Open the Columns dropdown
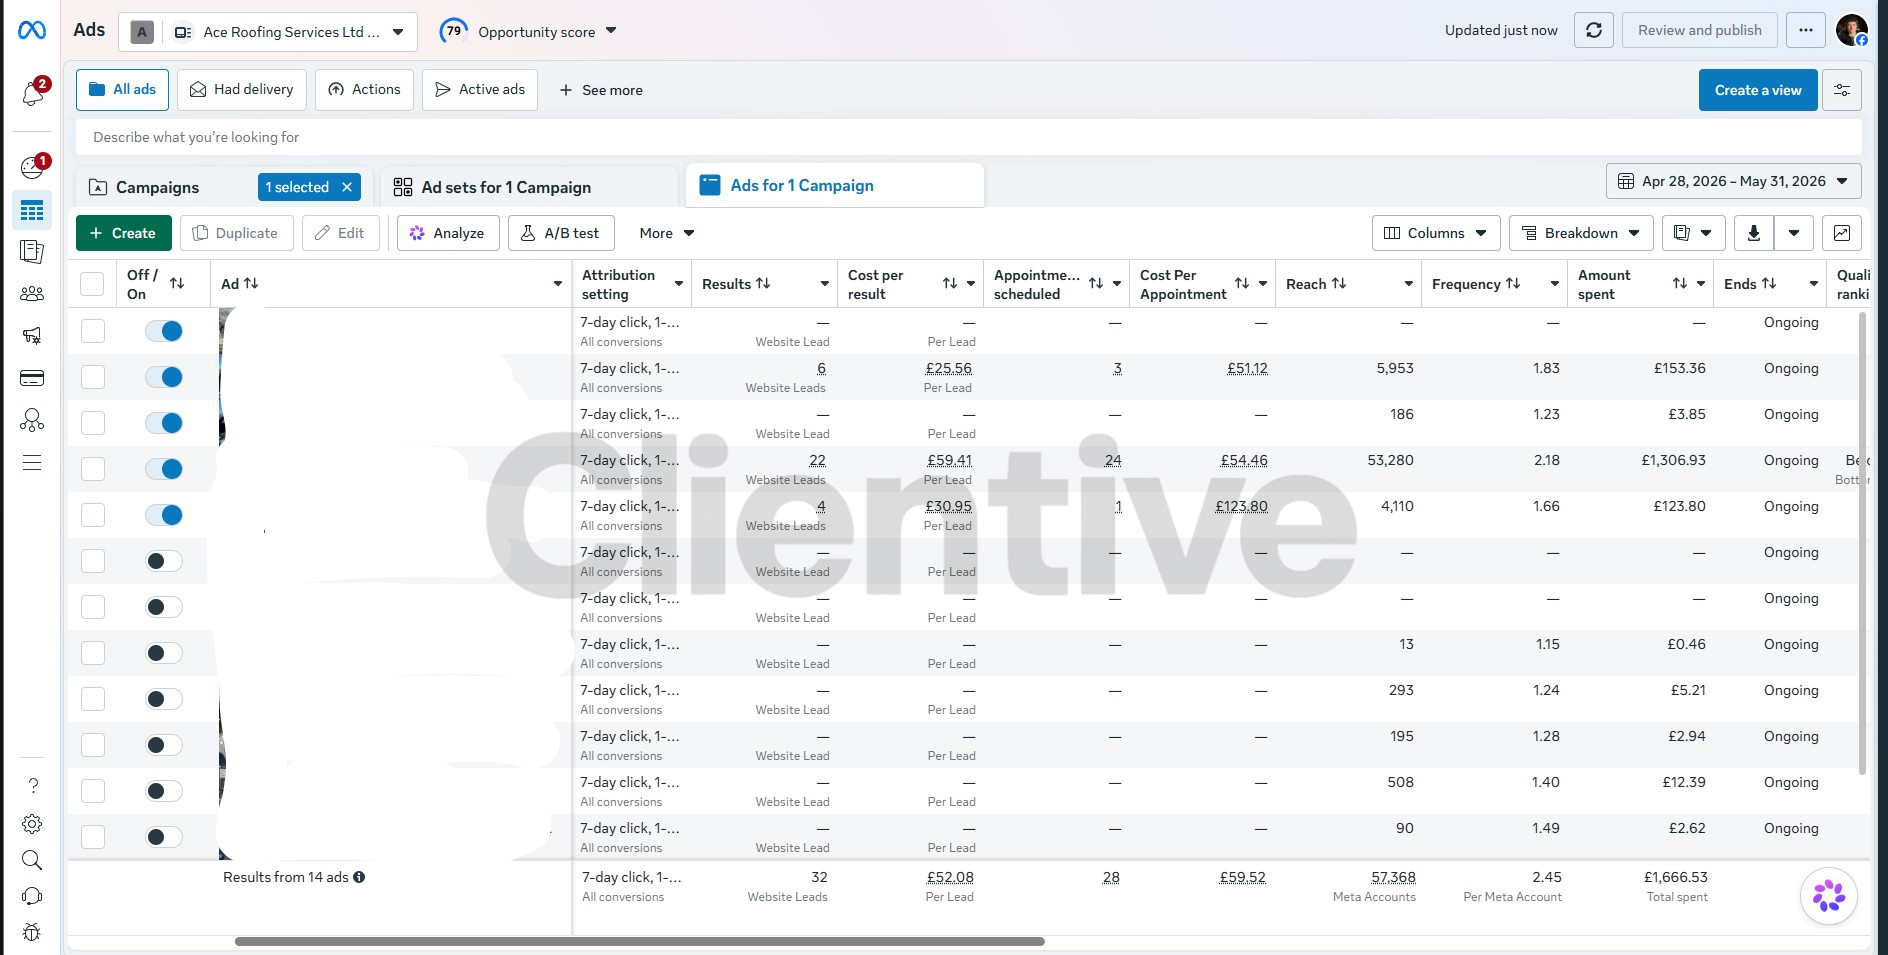The image size is (1888, 955). coord(1436,233)
